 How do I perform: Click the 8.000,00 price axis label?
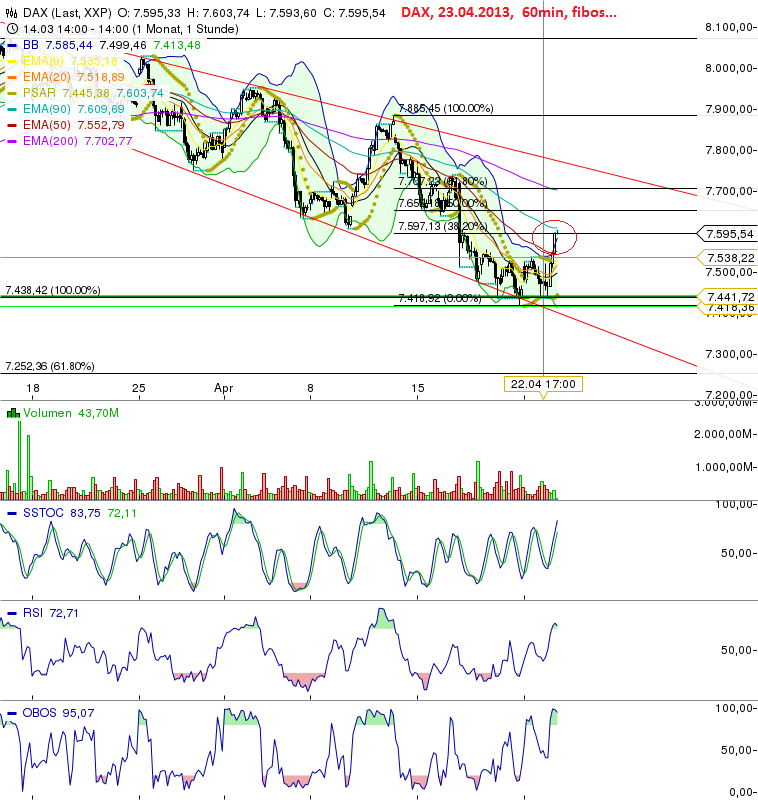(728, 68)
